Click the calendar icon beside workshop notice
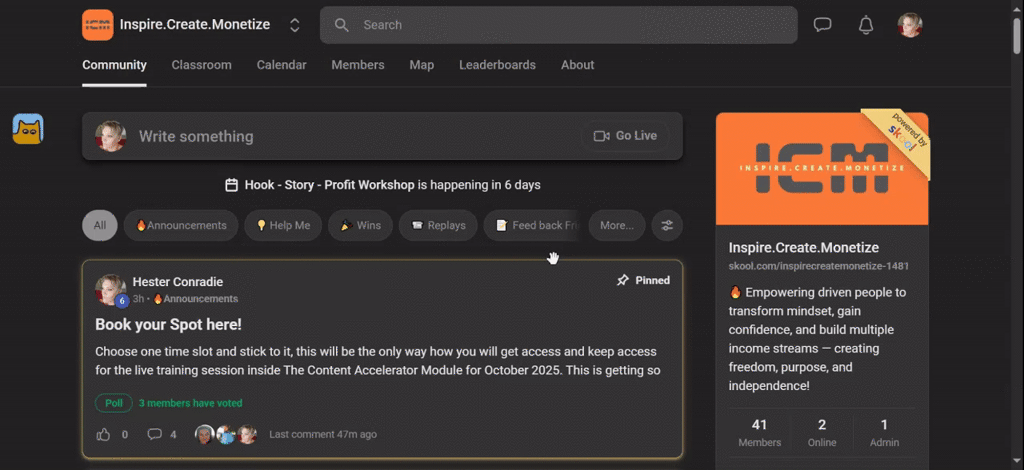Screen dimensions: 1024x470 click(x=231, y=185)
